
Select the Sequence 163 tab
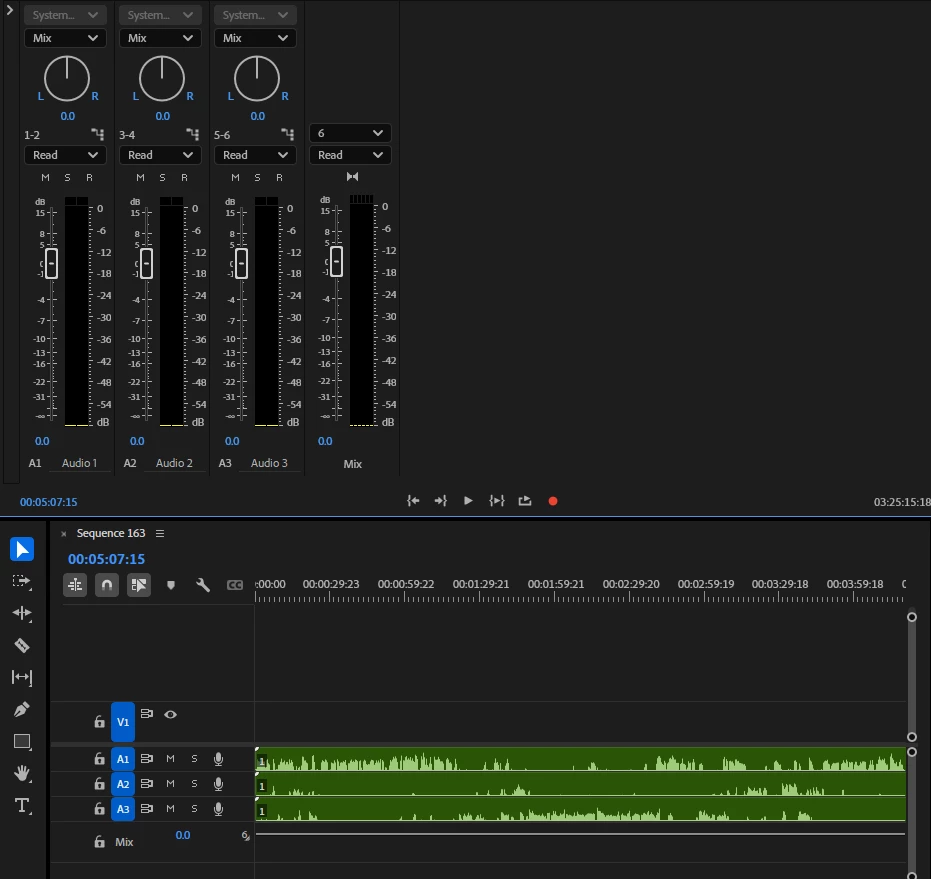(x=111, y=533)
